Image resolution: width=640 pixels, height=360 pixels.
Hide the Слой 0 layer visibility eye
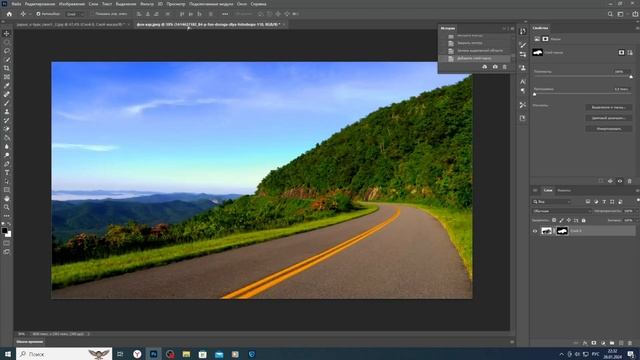tap(535, 231)
